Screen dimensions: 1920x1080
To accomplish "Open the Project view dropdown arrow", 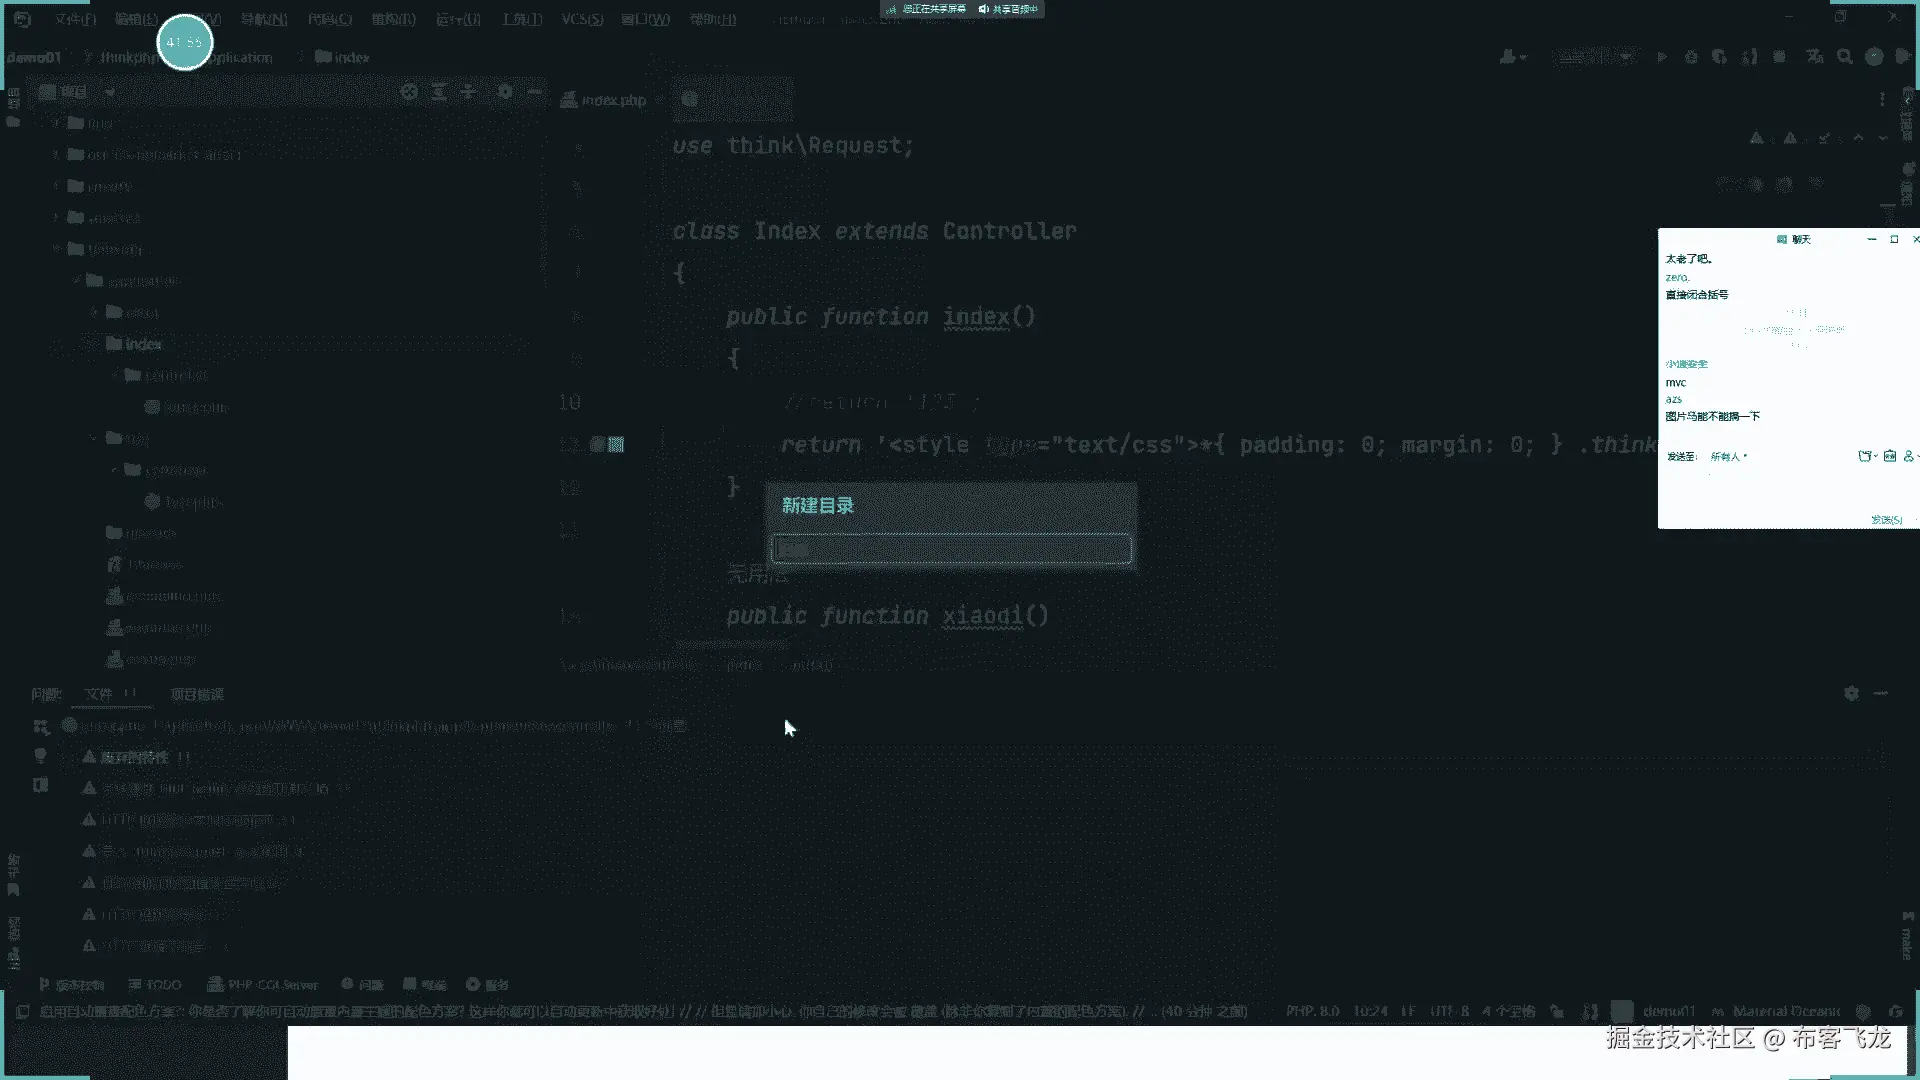I will tap(109, 92).
